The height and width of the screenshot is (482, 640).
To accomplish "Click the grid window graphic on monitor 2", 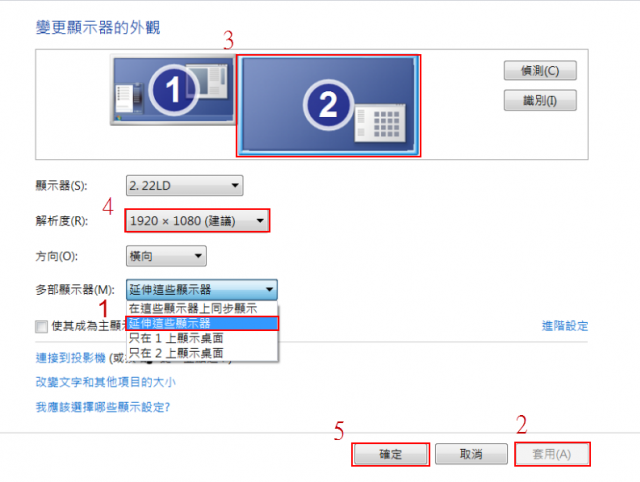I will (380, 123).
